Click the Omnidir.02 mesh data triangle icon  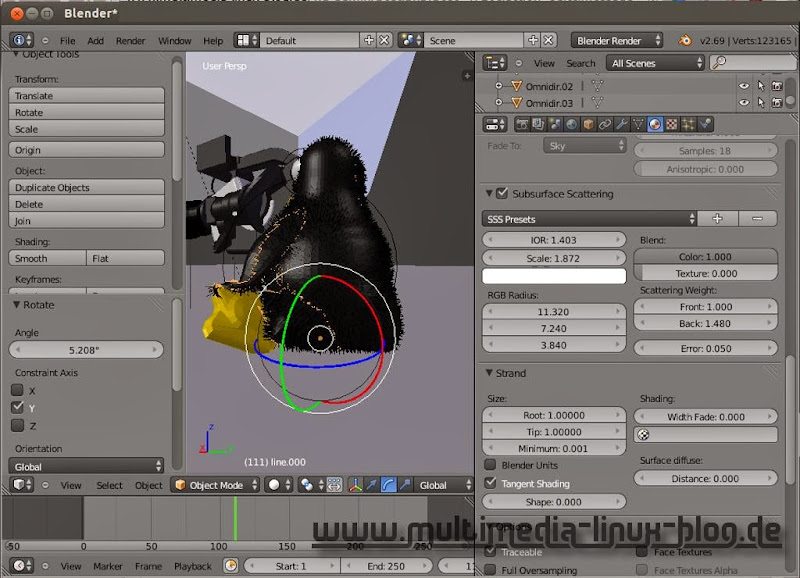click(x=597, y=86)
